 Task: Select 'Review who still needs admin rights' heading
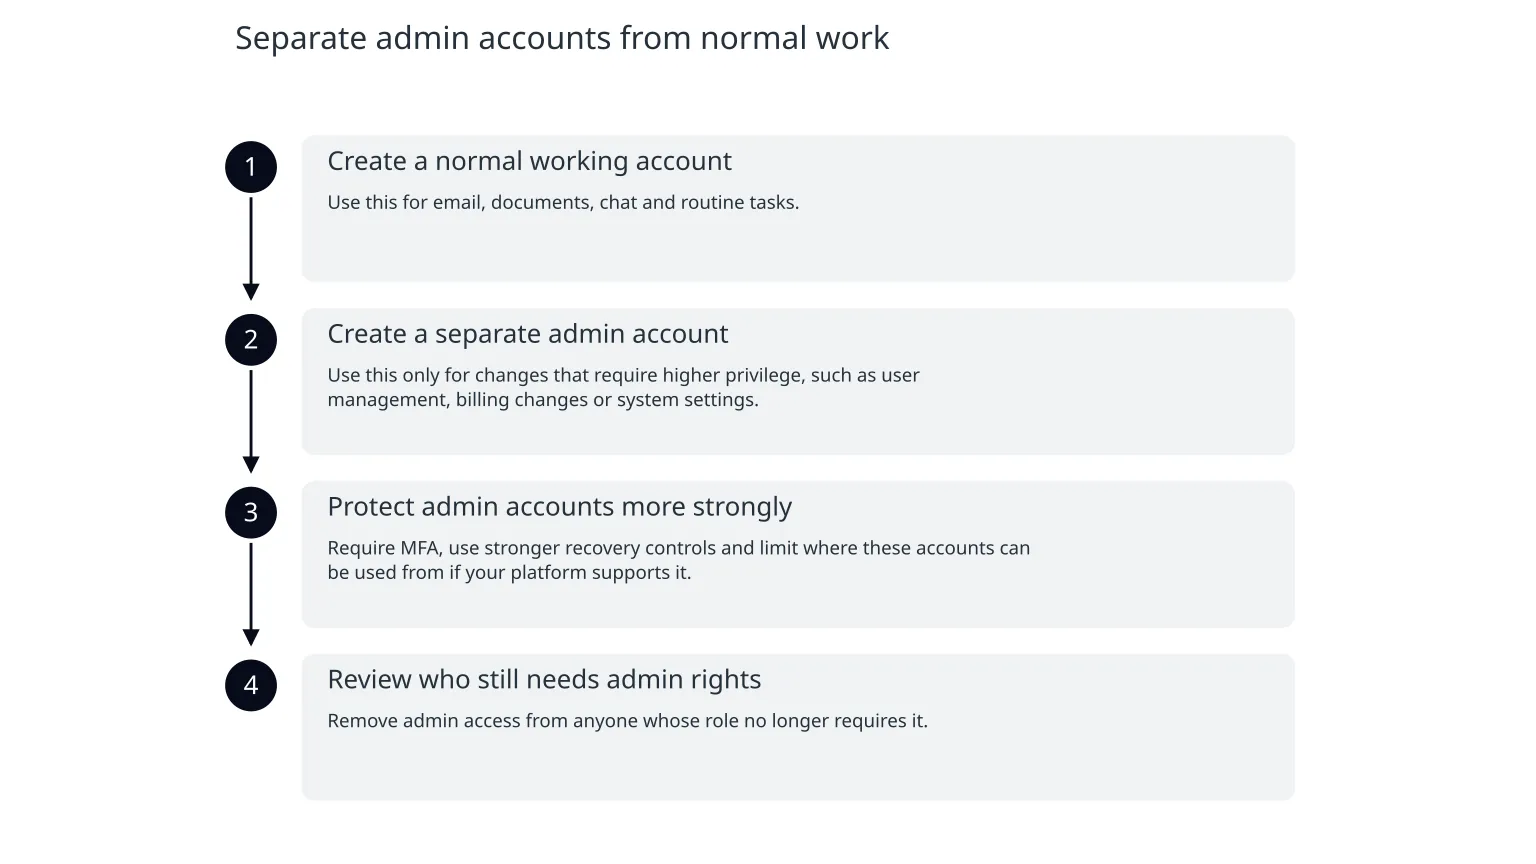coord(544,680)
